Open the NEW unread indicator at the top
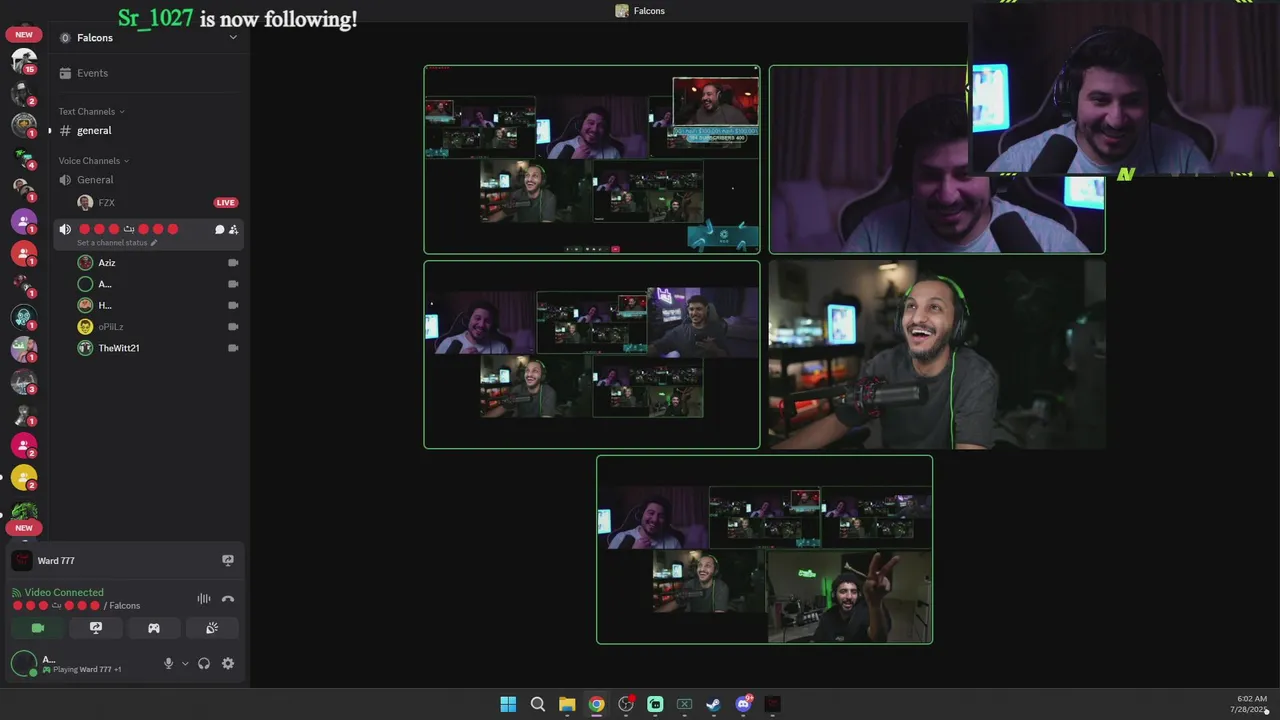Screen dimensions: 1280x720 [x=24, y=34]
